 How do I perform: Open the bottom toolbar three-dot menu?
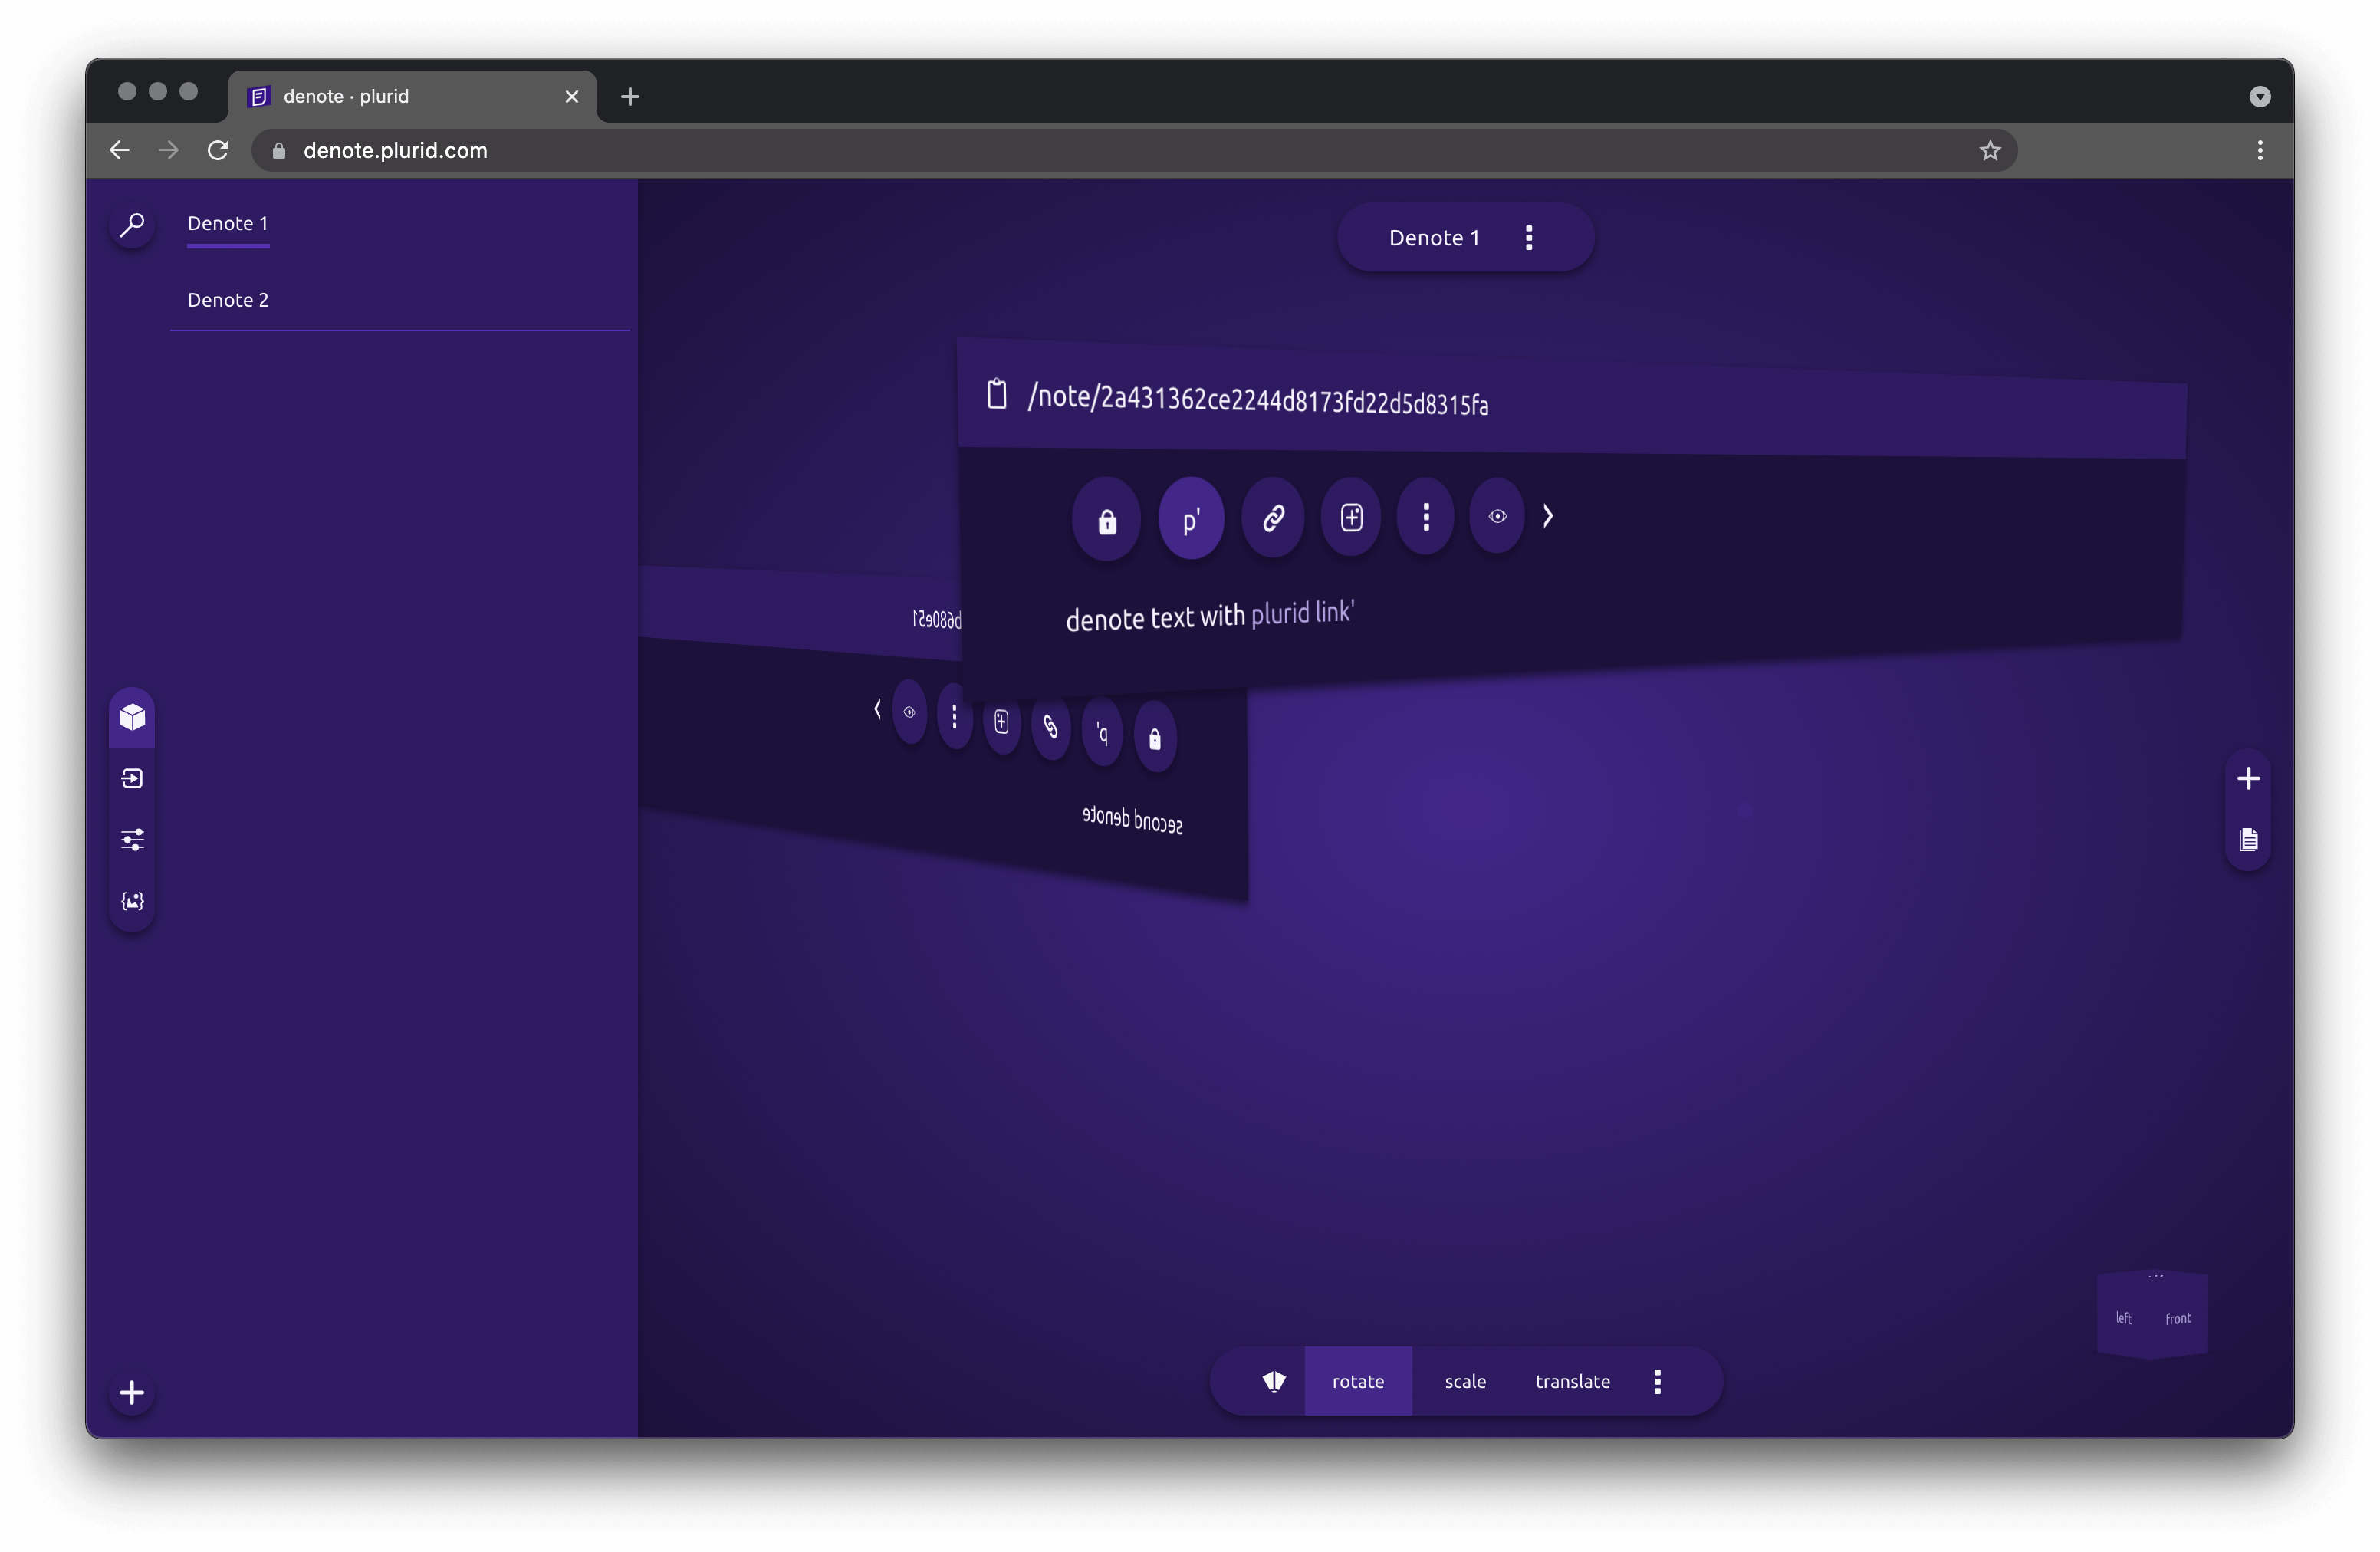coord(1657,1381)
